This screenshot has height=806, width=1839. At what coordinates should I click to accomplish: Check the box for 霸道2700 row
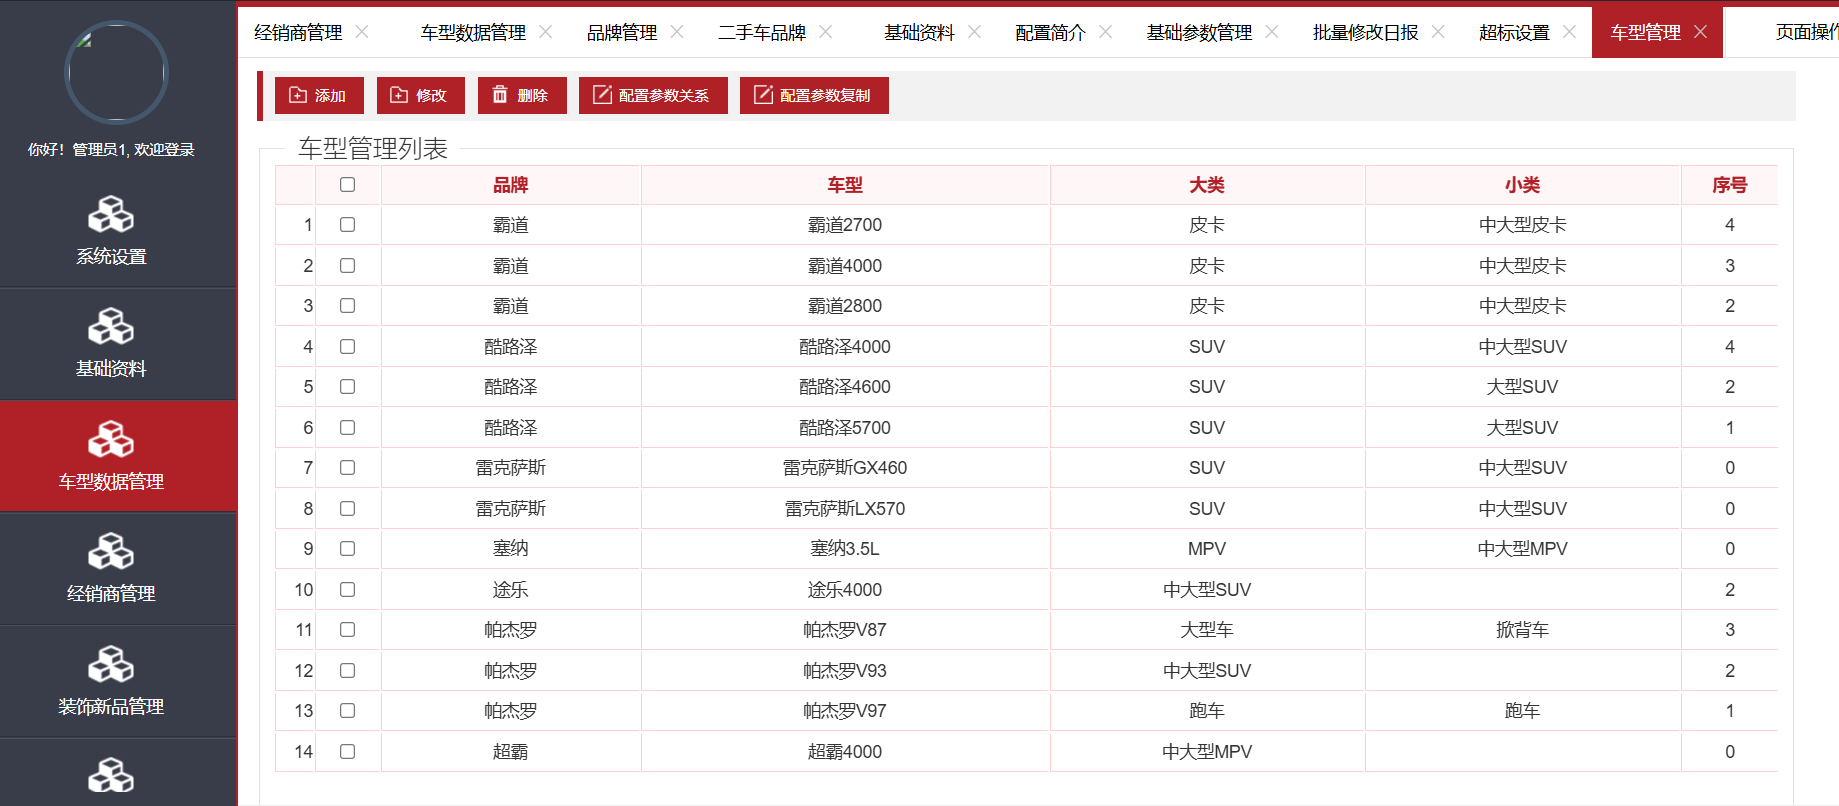coord(347,225)
